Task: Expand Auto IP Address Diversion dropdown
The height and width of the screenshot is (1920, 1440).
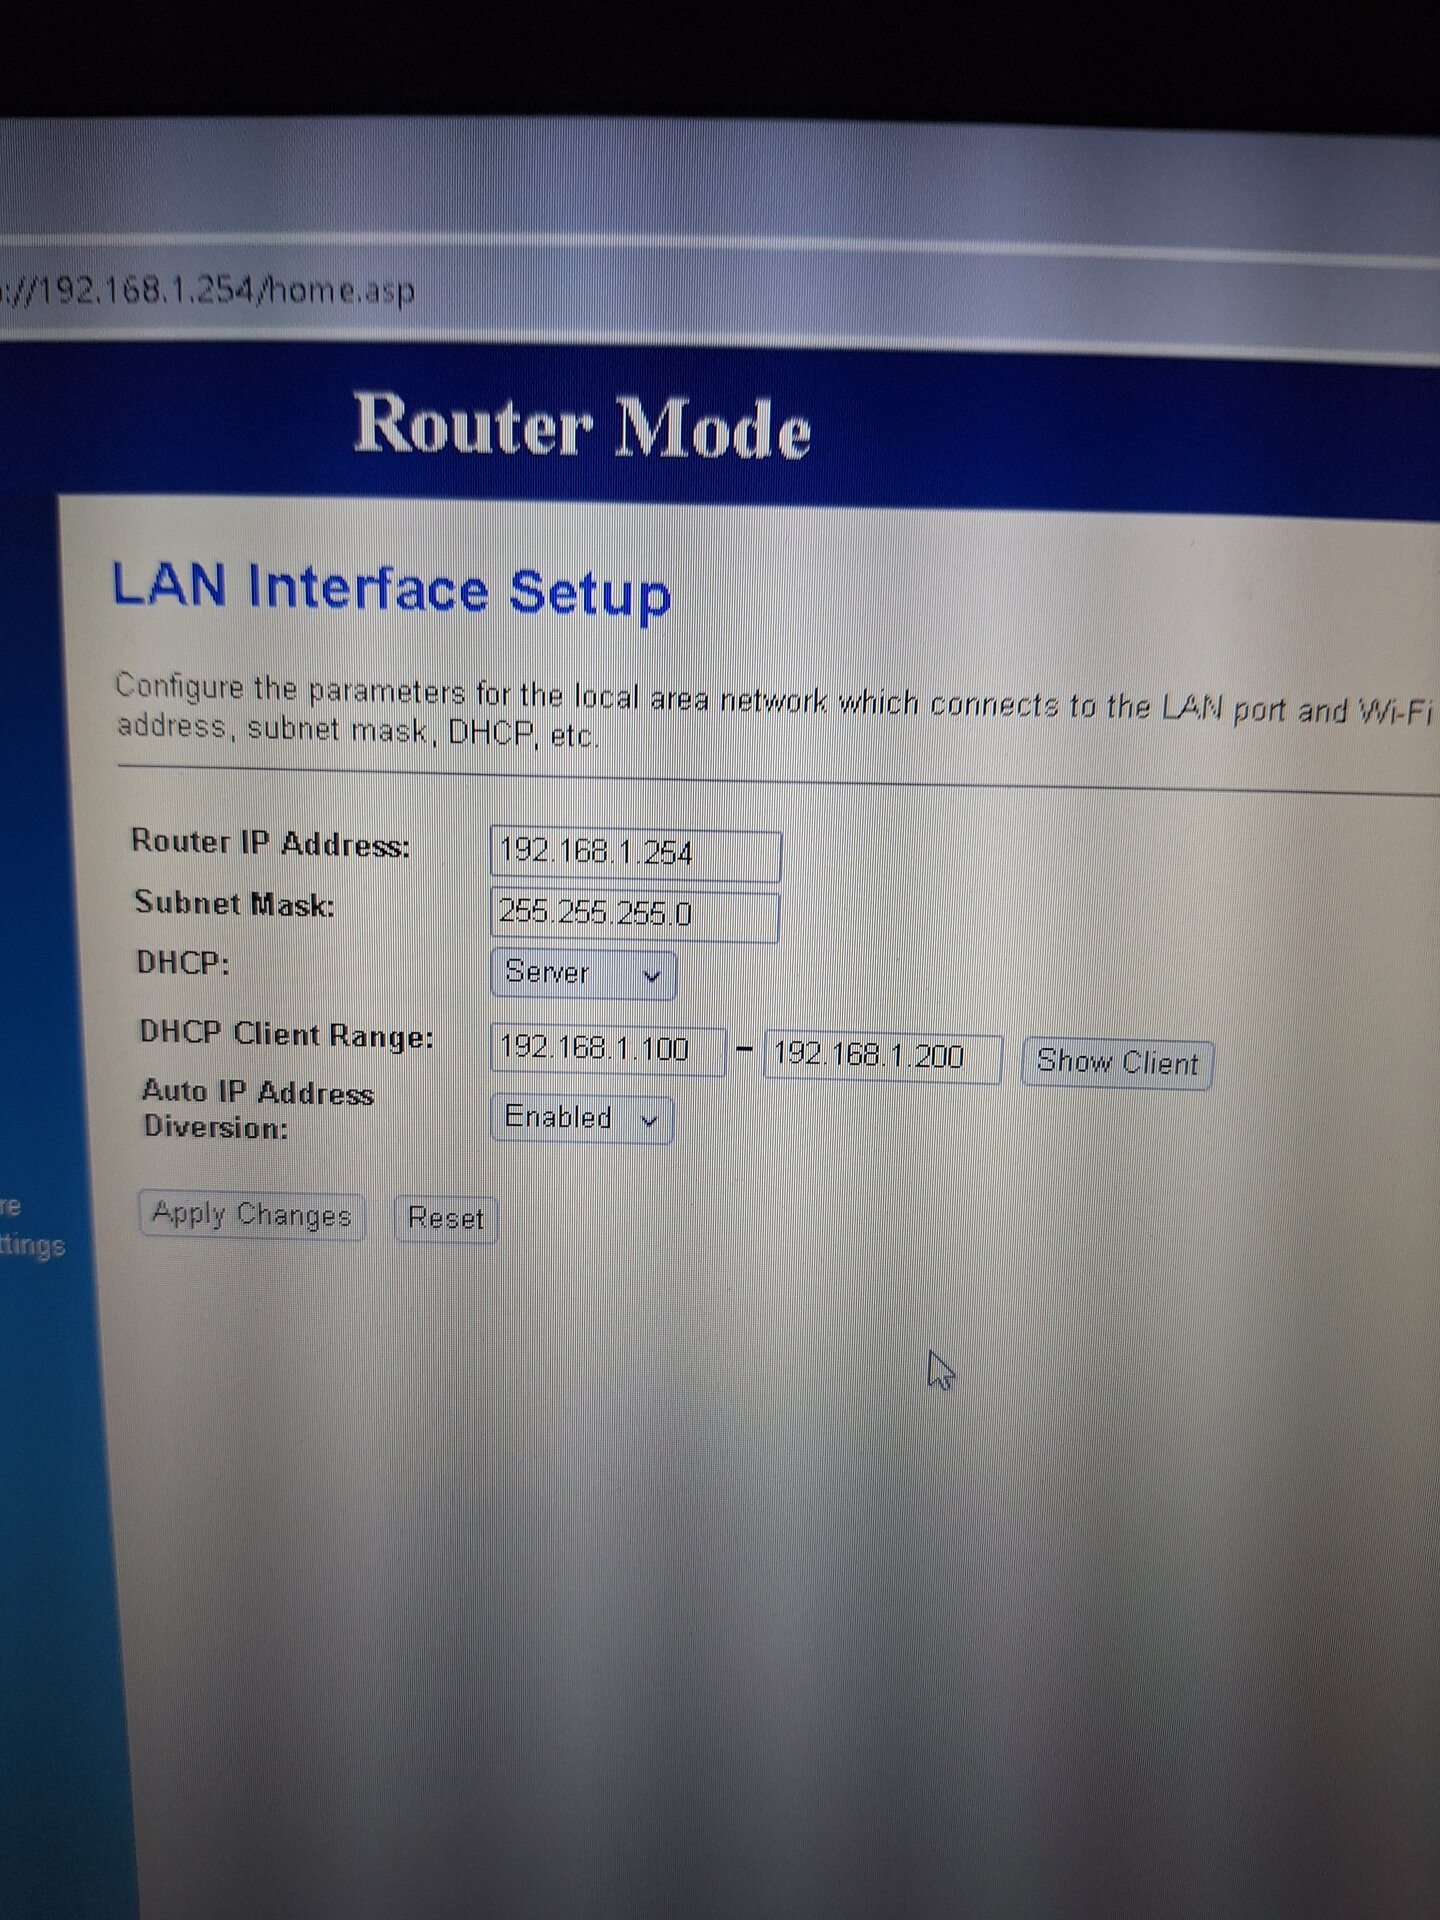Action: pos(582,1119)
